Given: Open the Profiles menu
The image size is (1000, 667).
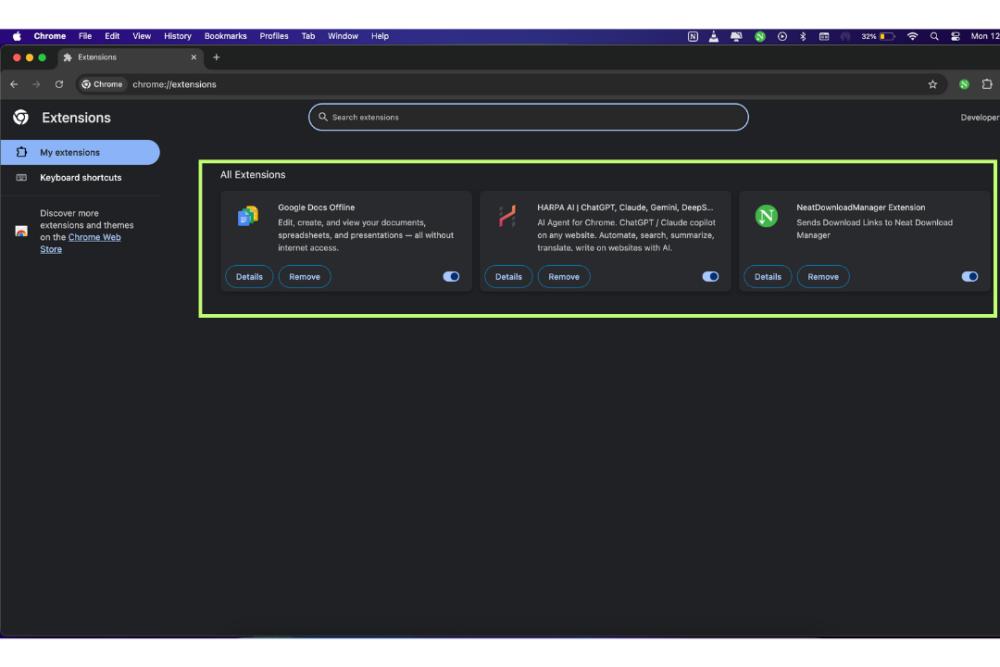Looking at the screenshot, I should [274, 36].
